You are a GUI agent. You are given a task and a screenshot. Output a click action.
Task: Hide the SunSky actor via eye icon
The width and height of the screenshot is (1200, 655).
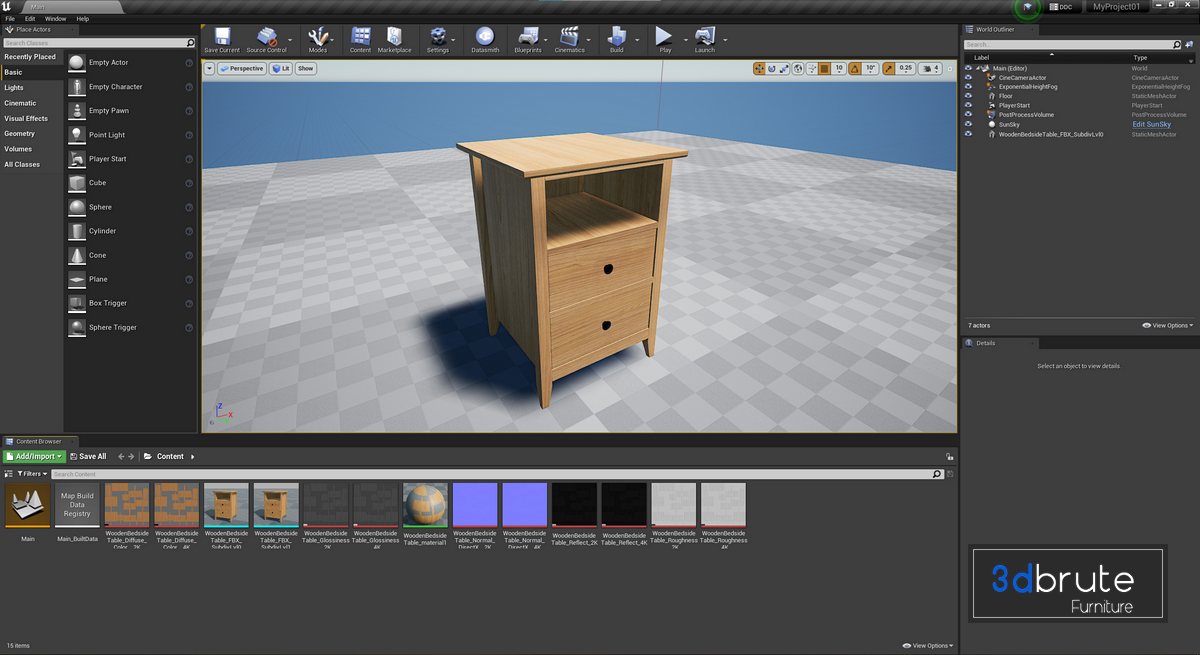(x=968, y=124)
